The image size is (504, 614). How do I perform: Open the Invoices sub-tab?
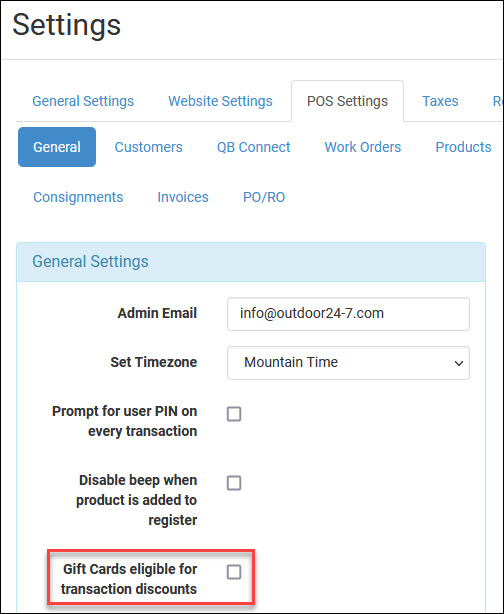183,197
